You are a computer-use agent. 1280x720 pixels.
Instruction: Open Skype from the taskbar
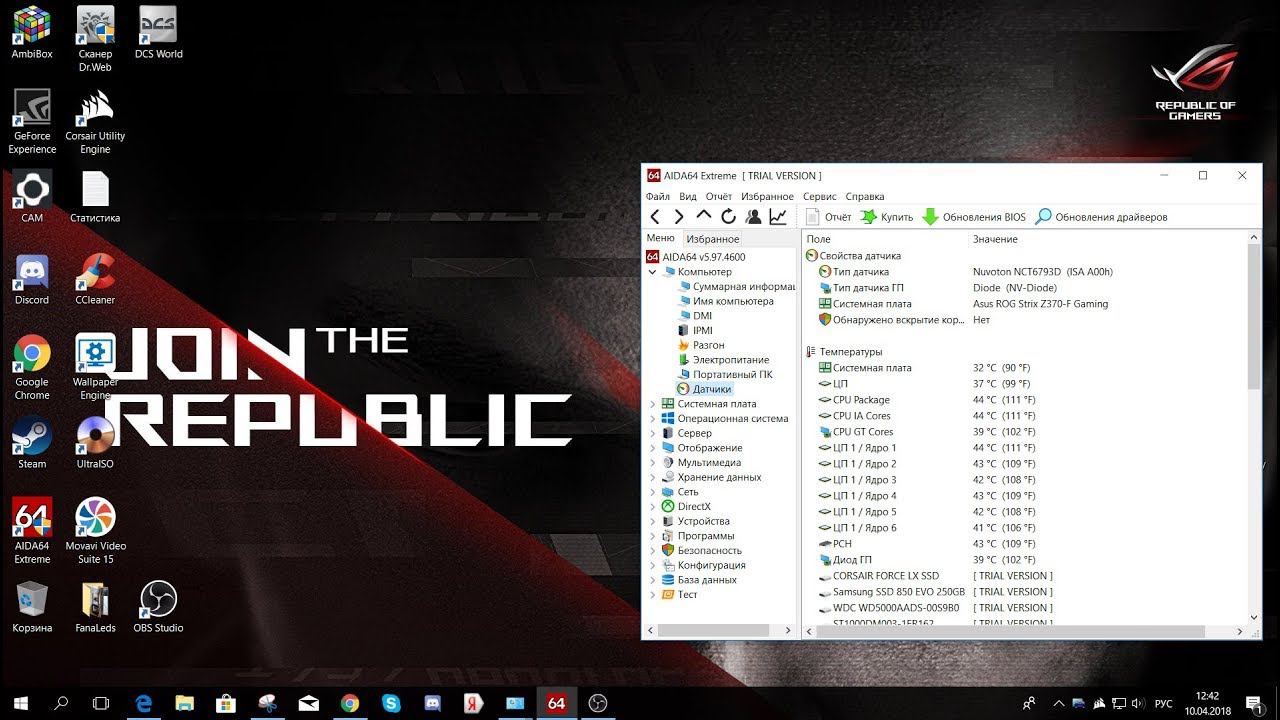[391, 703]
